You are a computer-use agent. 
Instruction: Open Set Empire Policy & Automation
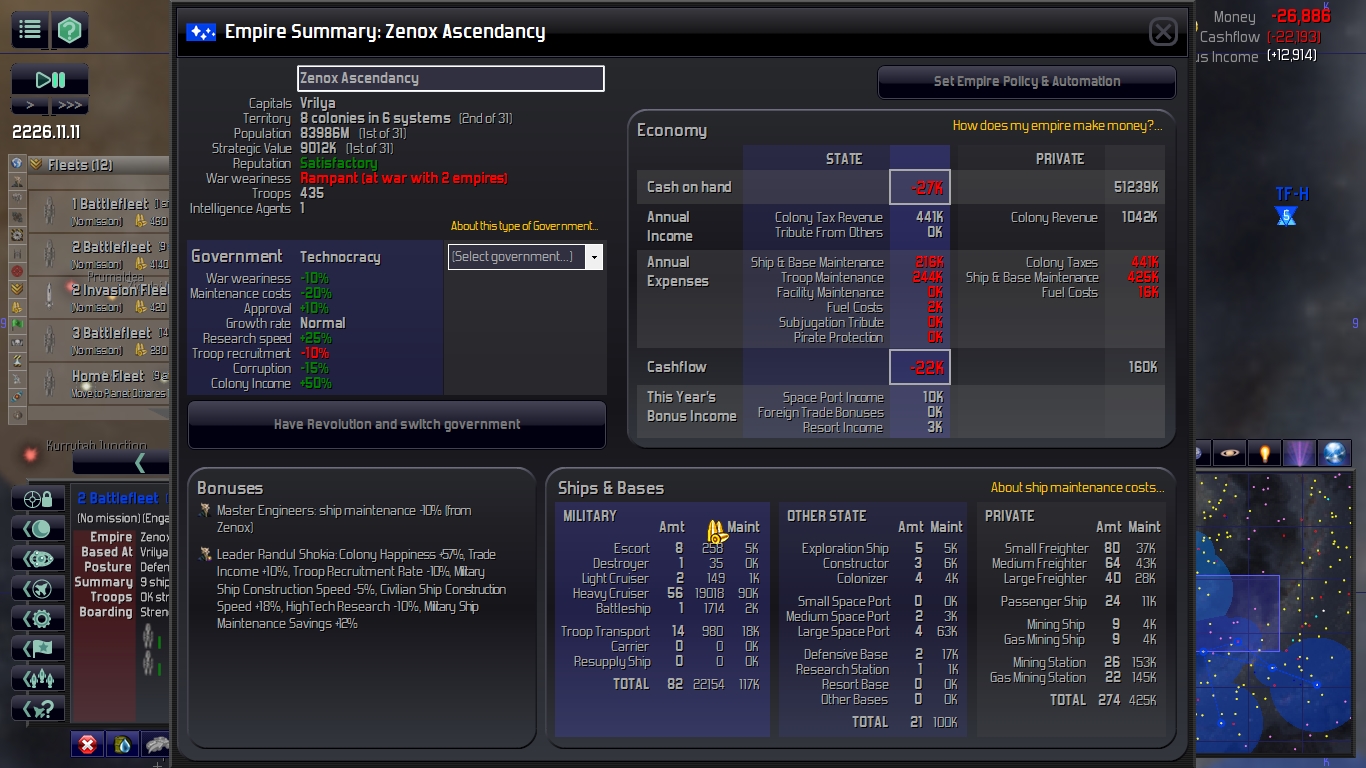pos(1027,82)
